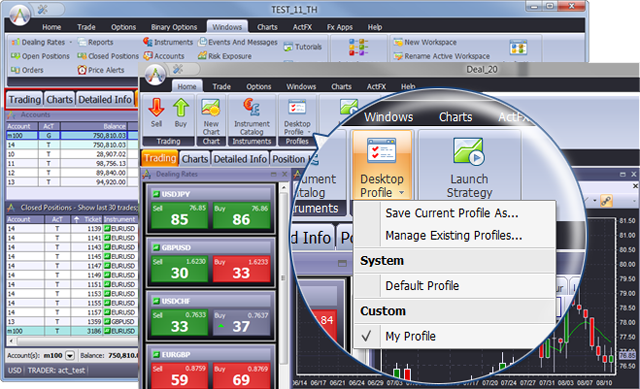
Task: Switch to Binary Options menu tab
Action: click(174, 27)
